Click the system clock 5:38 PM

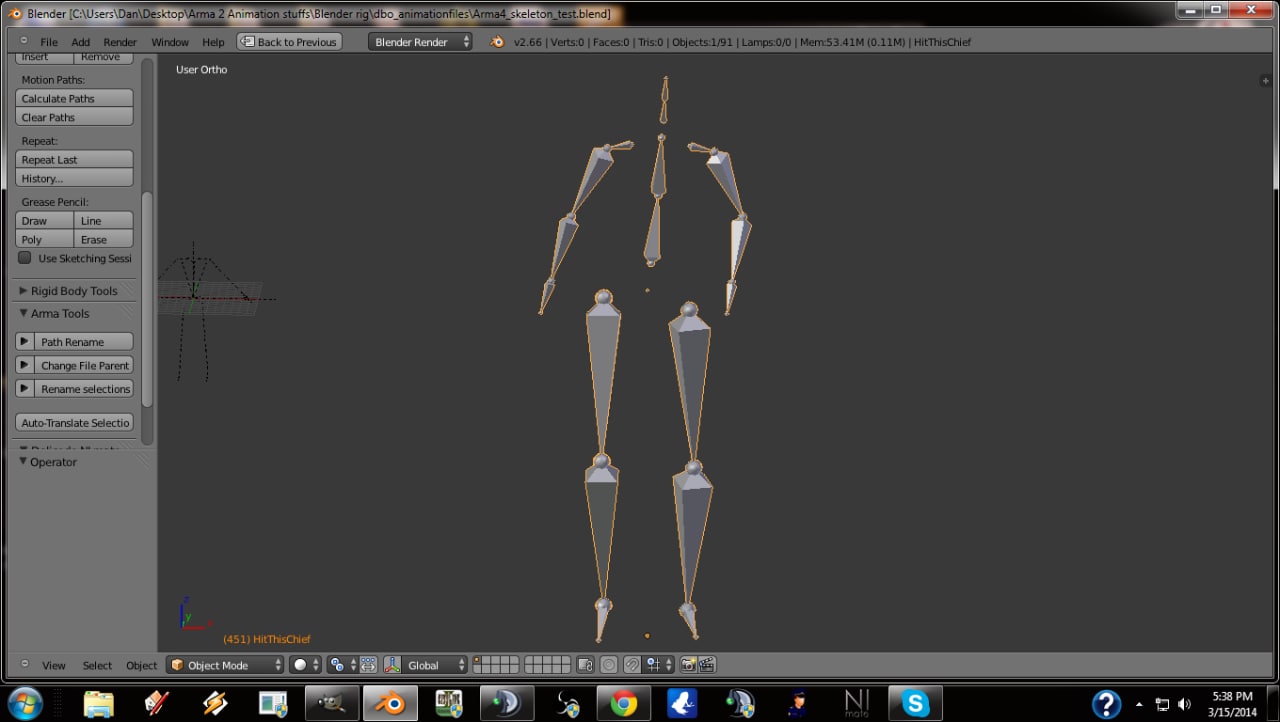click(1232, 696)
